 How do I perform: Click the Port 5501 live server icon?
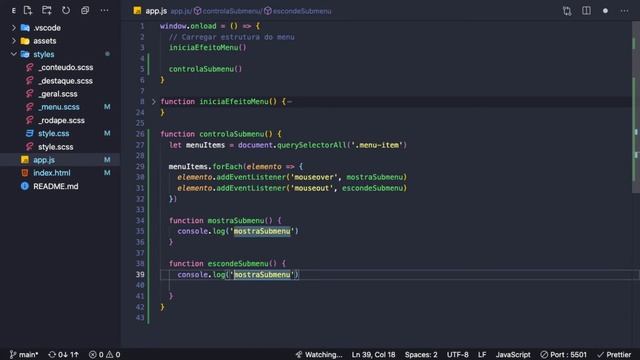(x=544, y=354)
